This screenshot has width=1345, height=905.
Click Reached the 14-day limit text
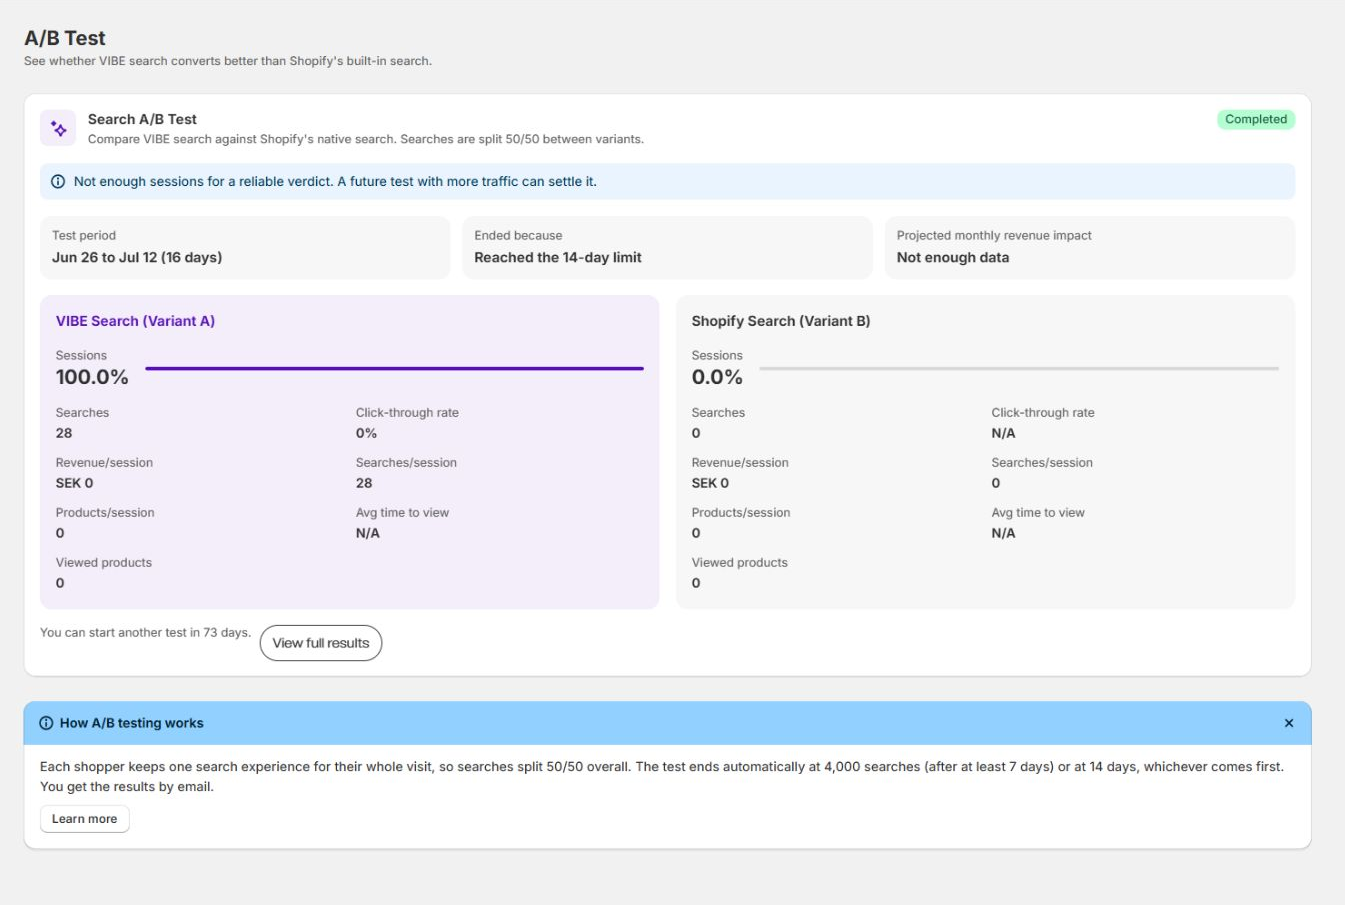point(558,257)
